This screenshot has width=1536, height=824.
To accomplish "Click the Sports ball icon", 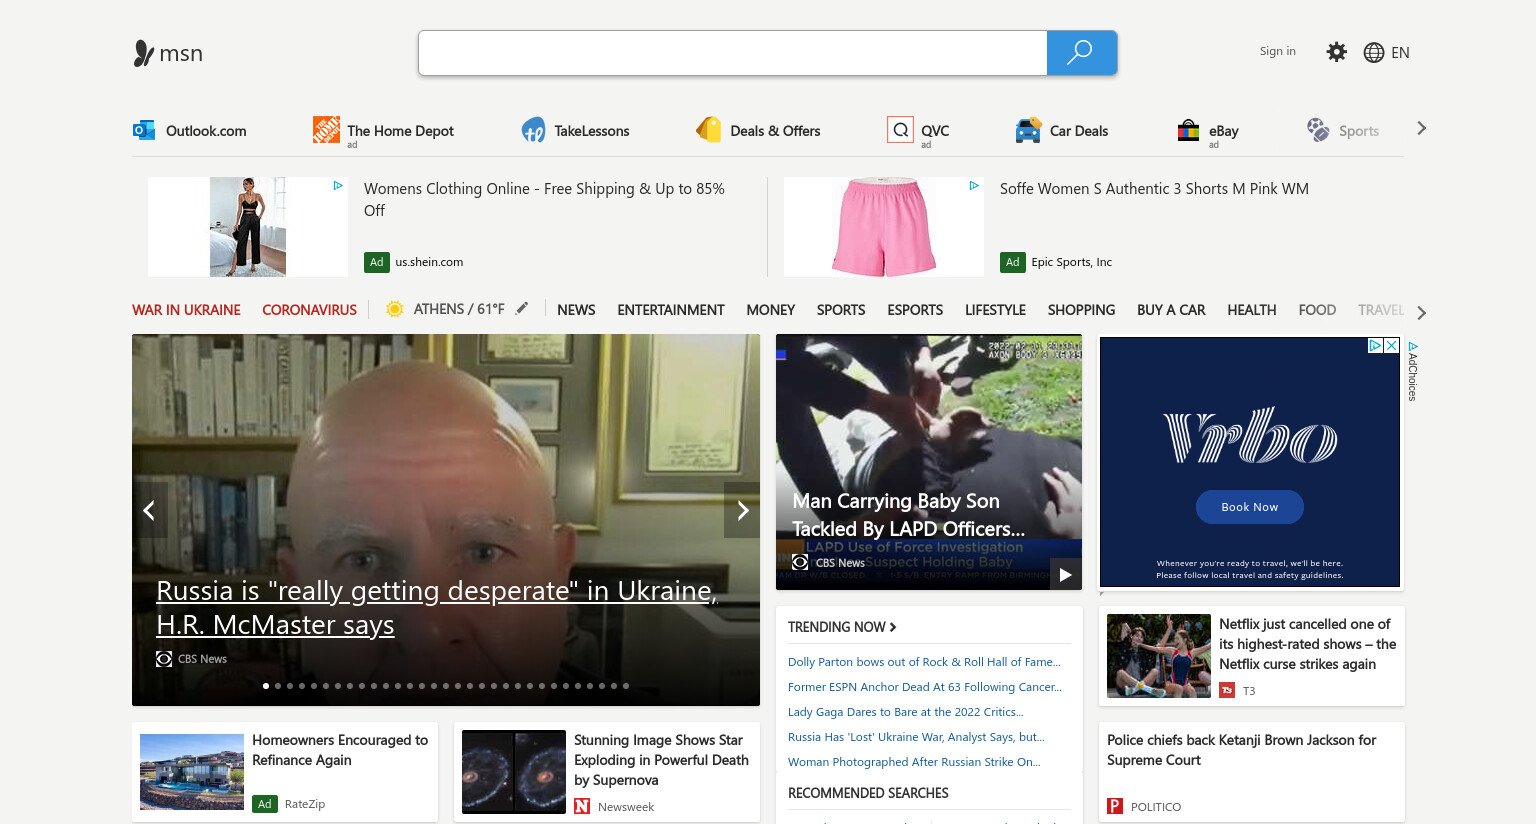I will pyautogui.click(x=1318, y=130).
